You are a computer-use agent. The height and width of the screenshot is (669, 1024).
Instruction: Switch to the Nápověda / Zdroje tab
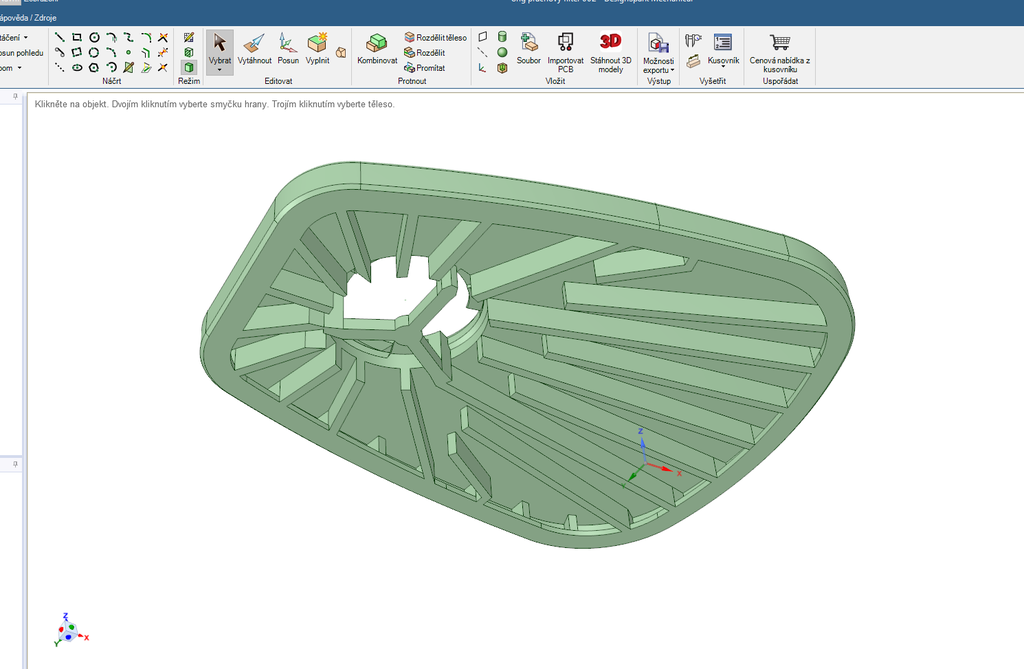(x=30, y=17)
